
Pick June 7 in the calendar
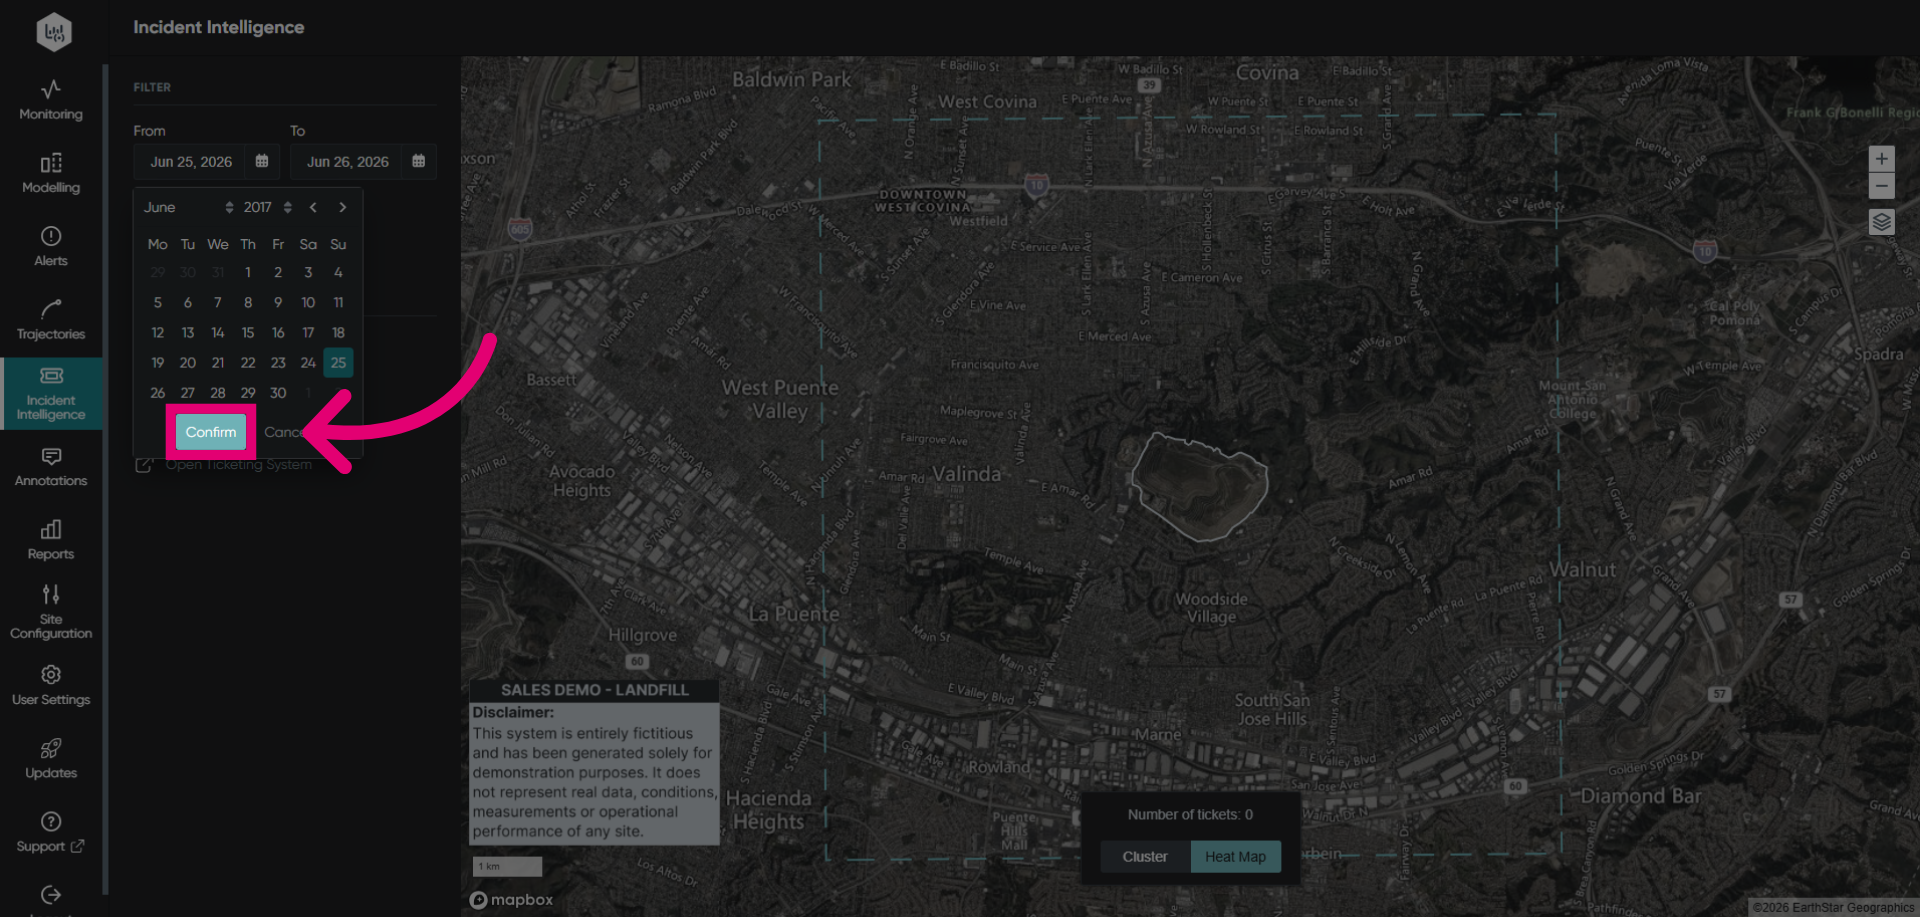click(x=217, y=303)
